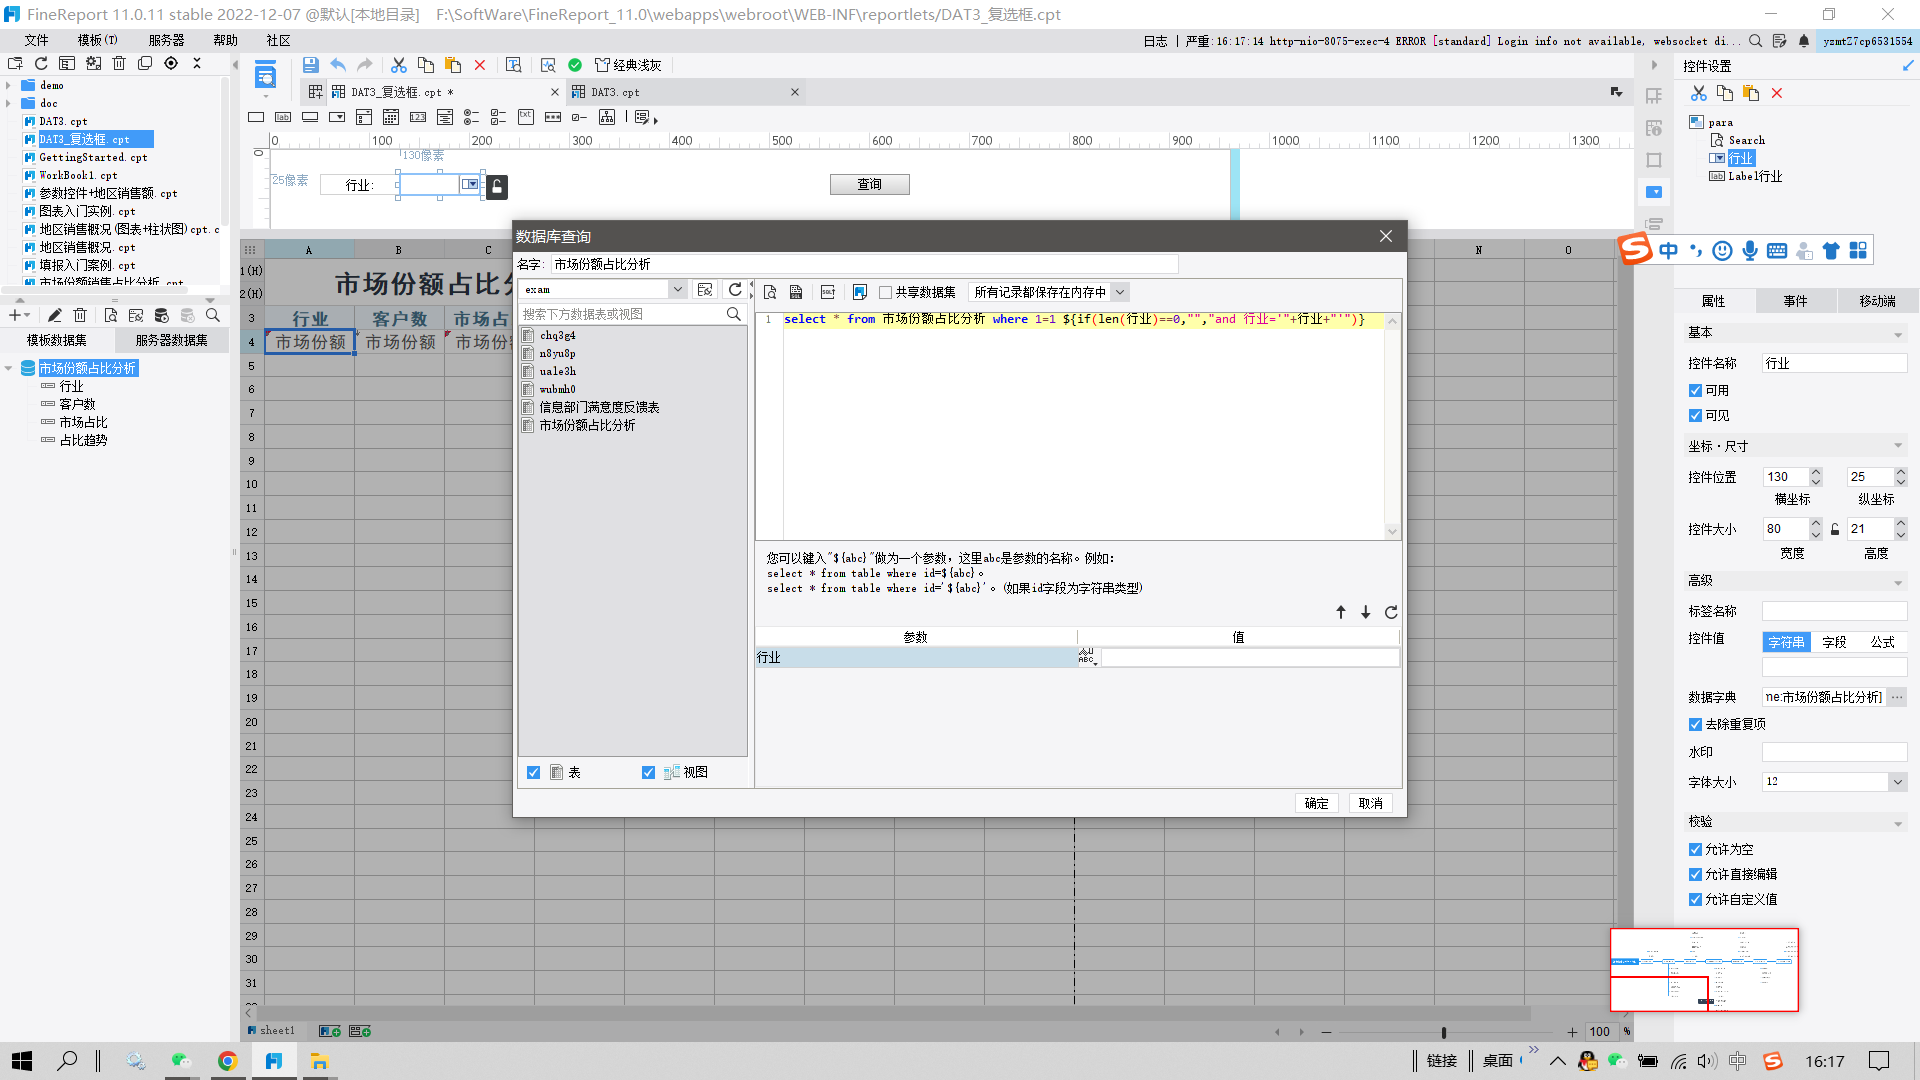Click the red delete X icon in the main toolbar
The width and height of the screenshot is (1920, 1080).
(480, 65)
